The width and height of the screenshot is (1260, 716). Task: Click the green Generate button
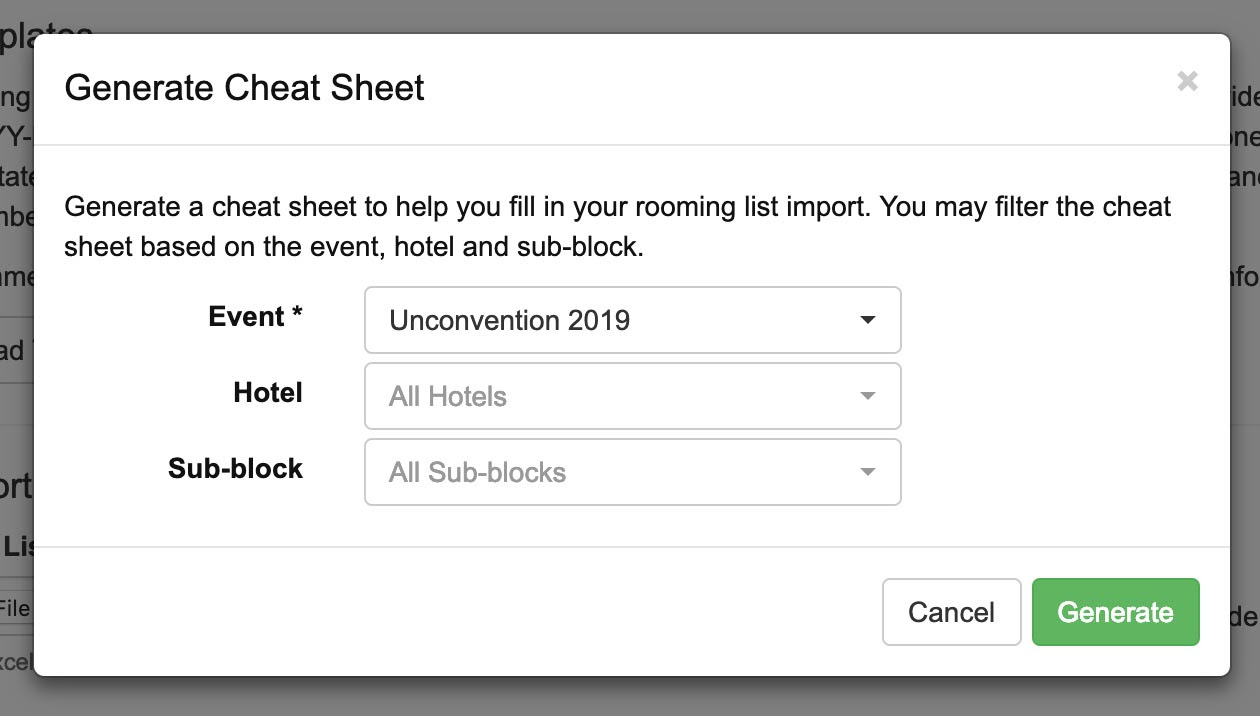click(x=1115, y=612)
